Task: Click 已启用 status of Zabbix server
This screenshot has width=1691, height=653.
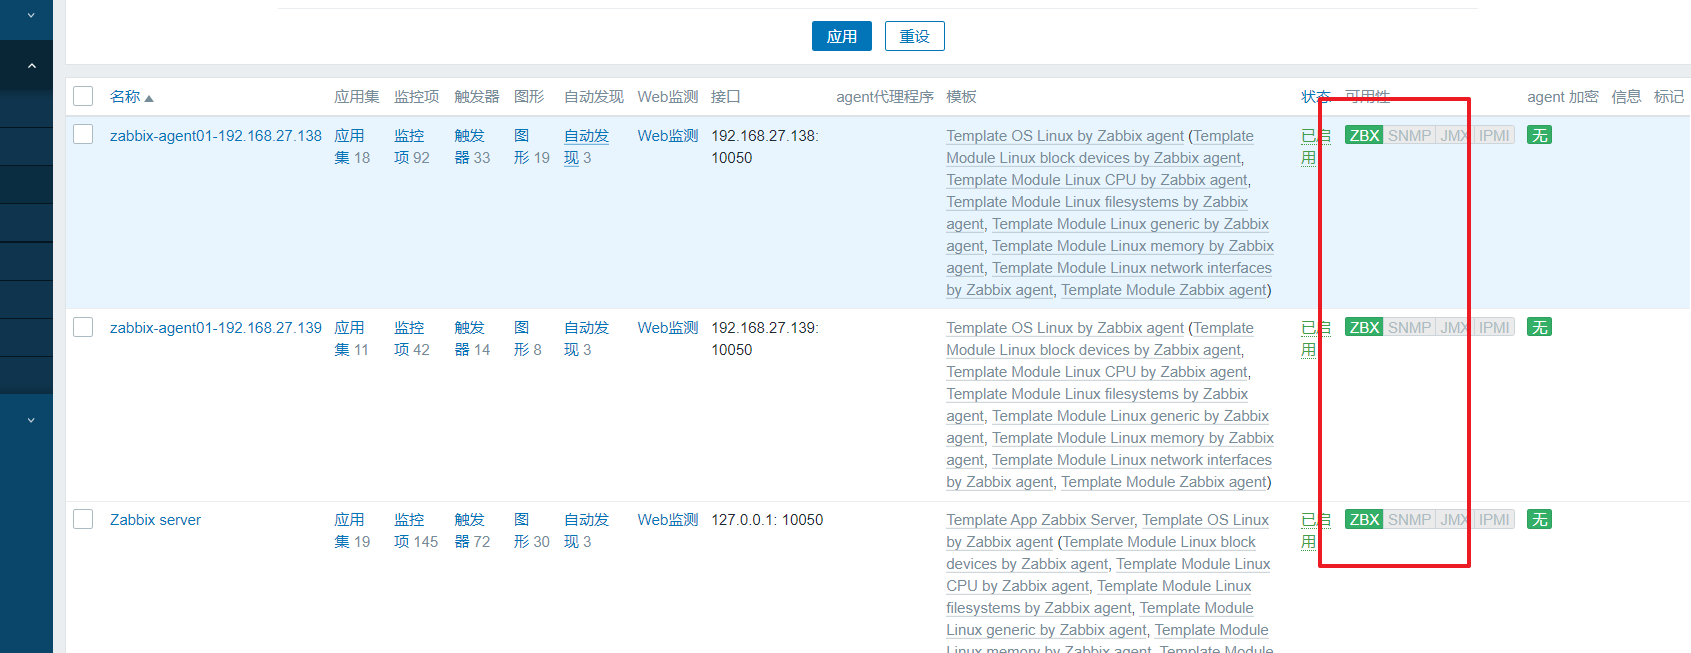Action: [1315, 530]
